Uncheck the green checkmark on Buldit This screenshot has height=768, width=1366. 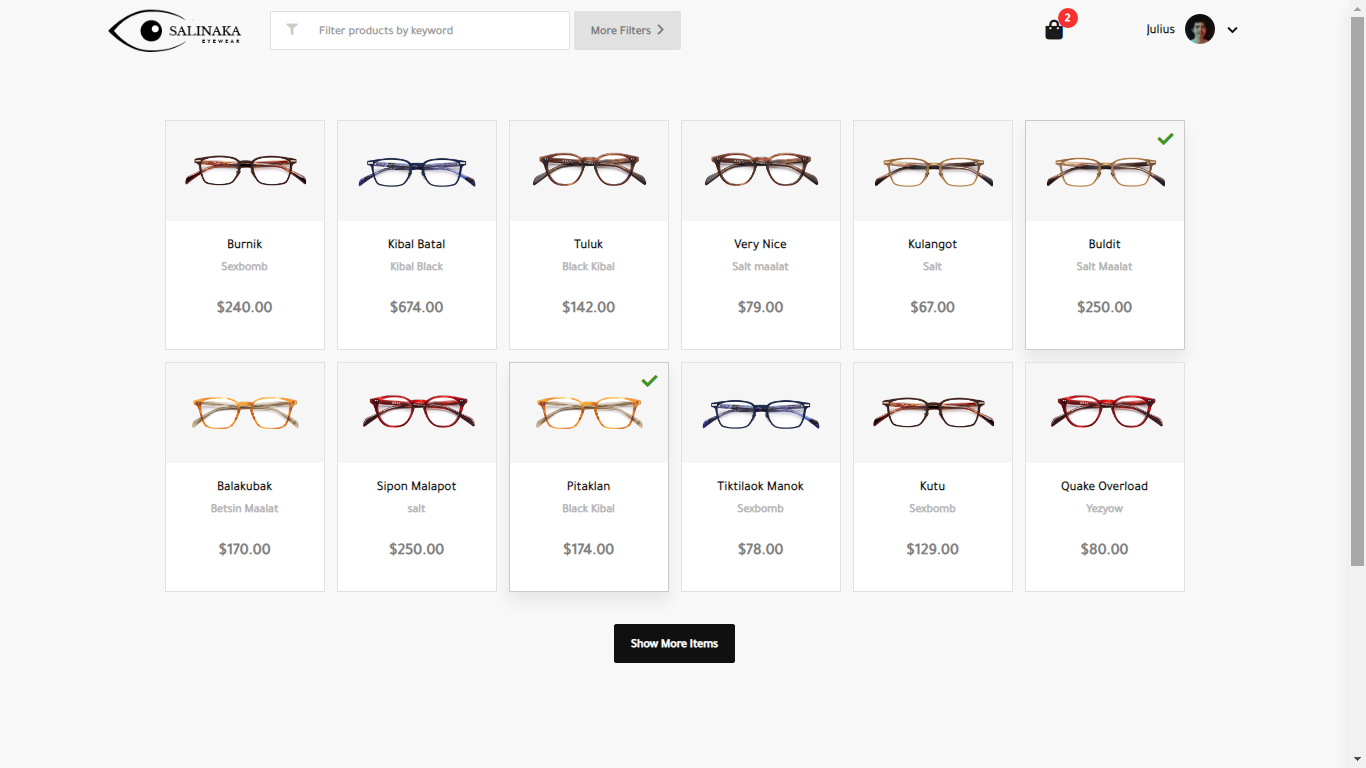1165,139
